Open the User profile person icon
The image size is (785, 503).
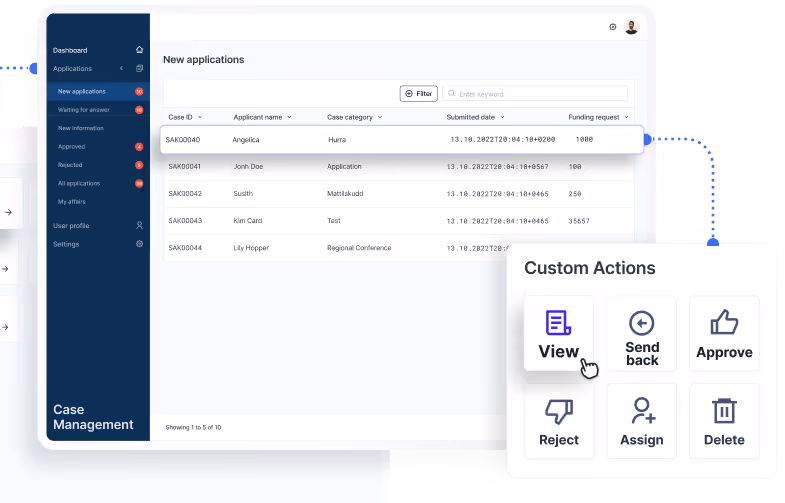(x=139, y=225)
